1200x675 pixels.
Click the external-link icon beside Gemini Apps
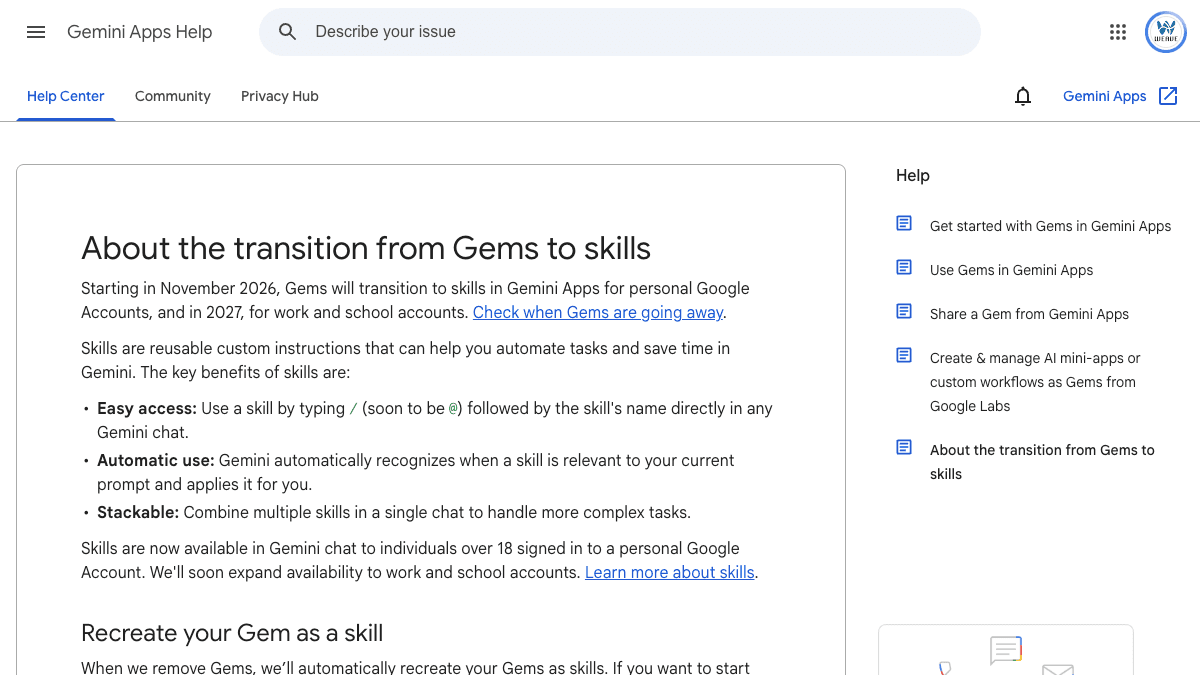[x=1168, y=96]
